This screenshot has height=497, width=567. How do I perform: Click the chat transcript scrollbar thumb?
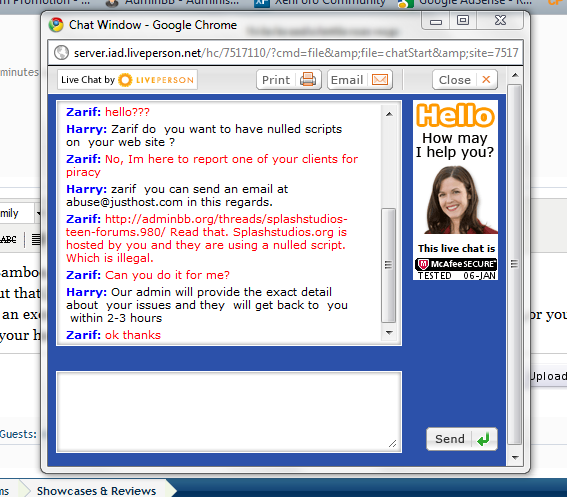point(389,265)
